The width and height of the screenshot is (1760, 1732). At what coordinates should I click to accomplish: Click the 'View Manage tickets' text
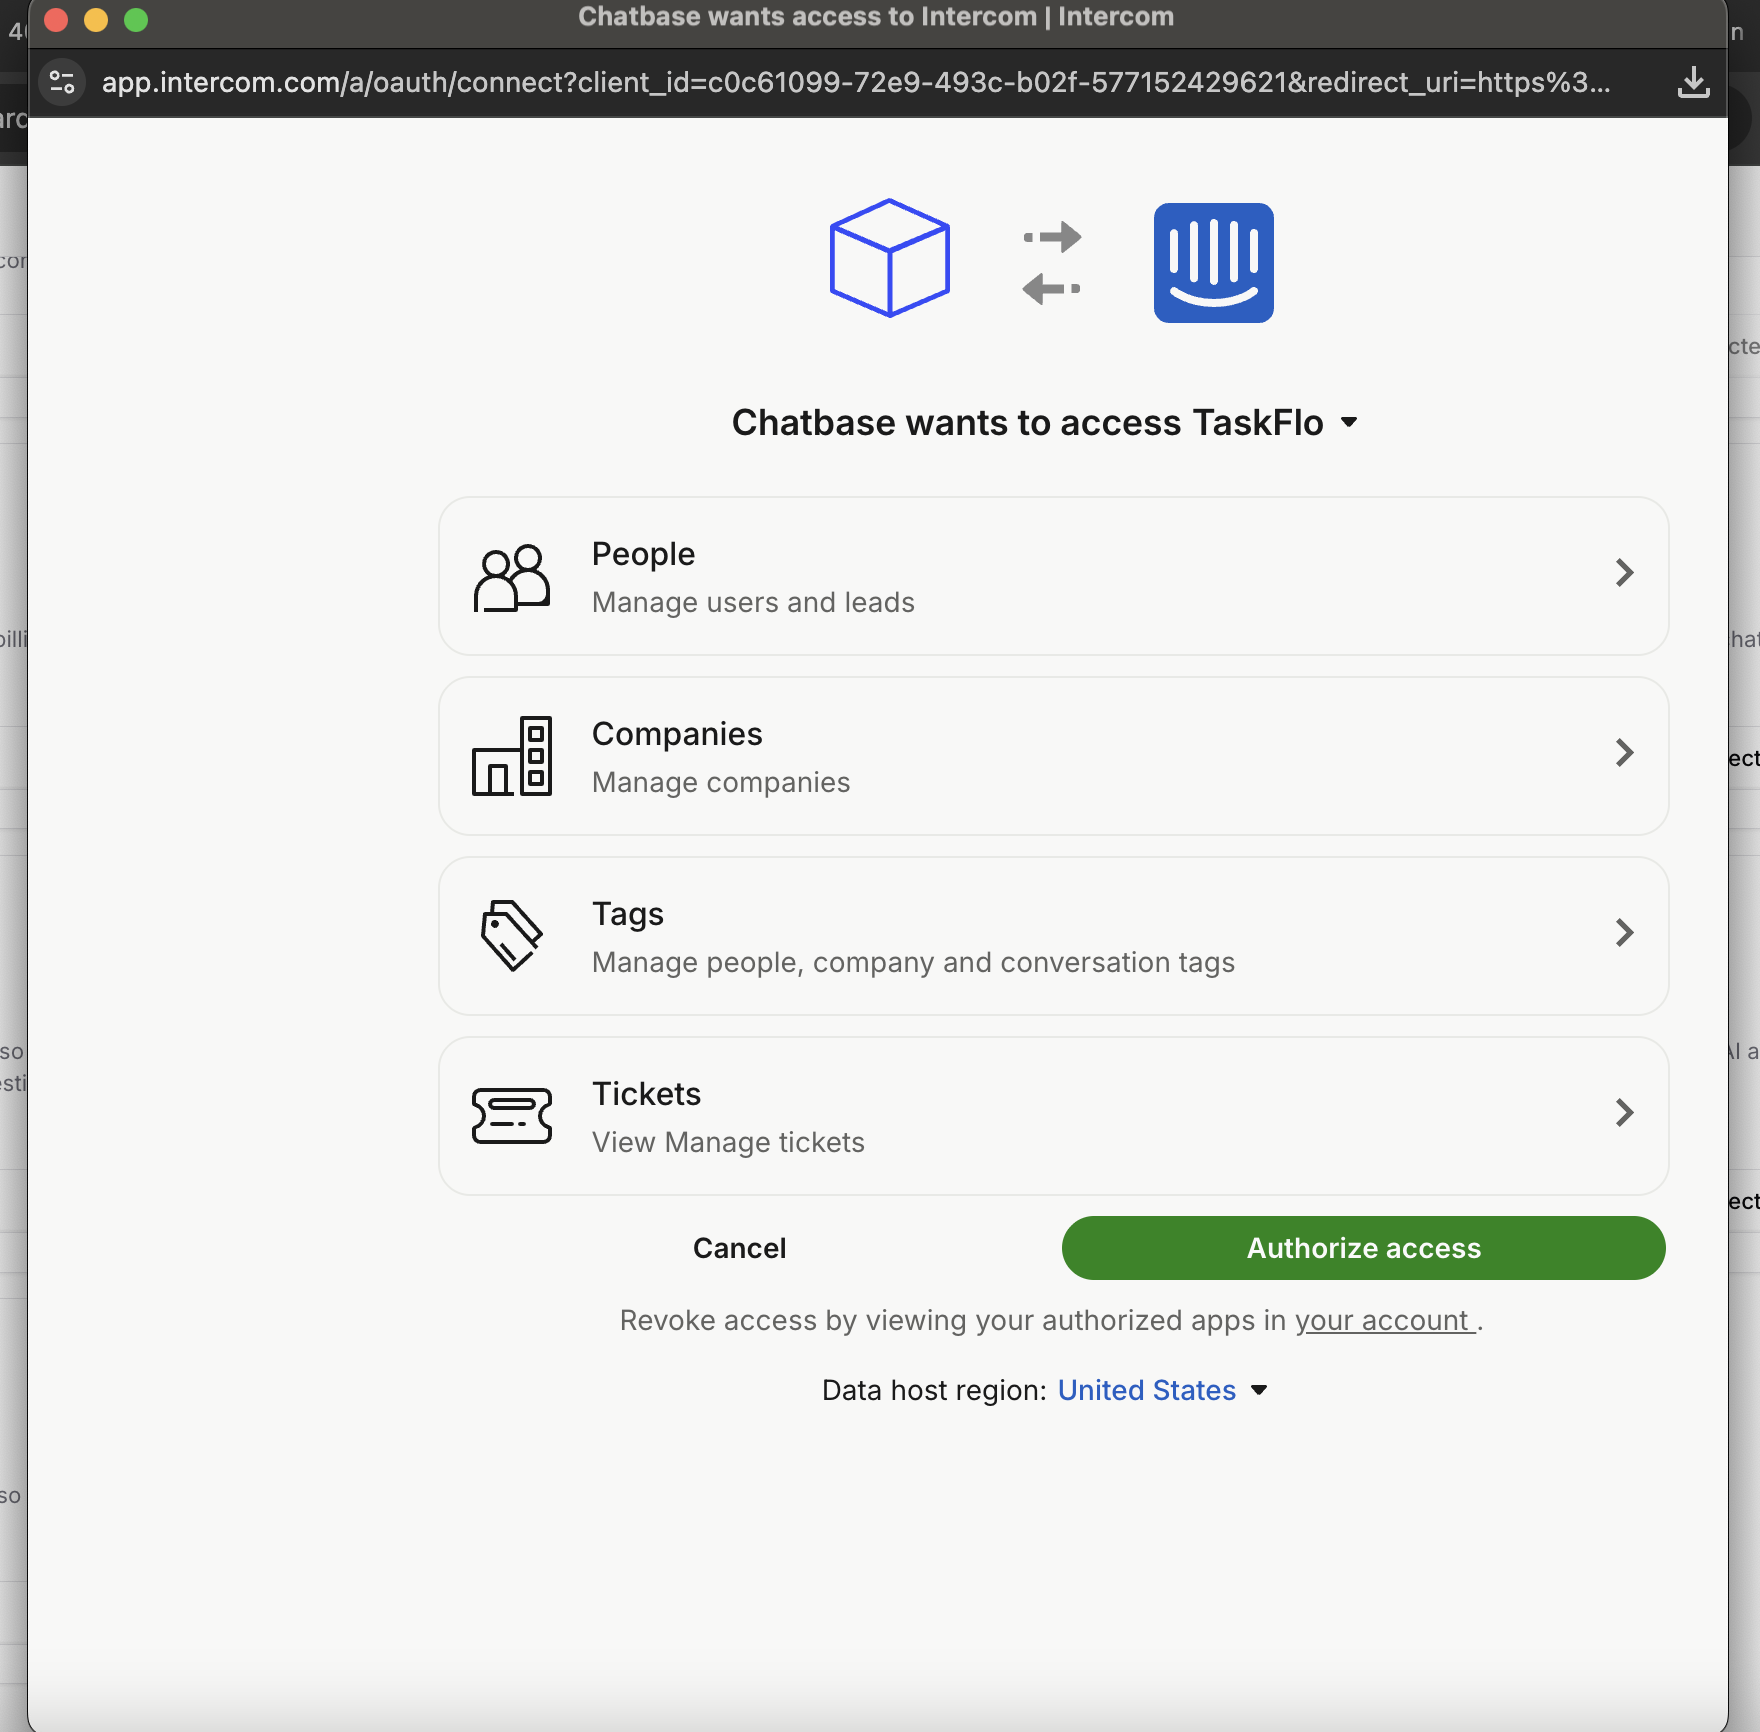pos(728,1142)
